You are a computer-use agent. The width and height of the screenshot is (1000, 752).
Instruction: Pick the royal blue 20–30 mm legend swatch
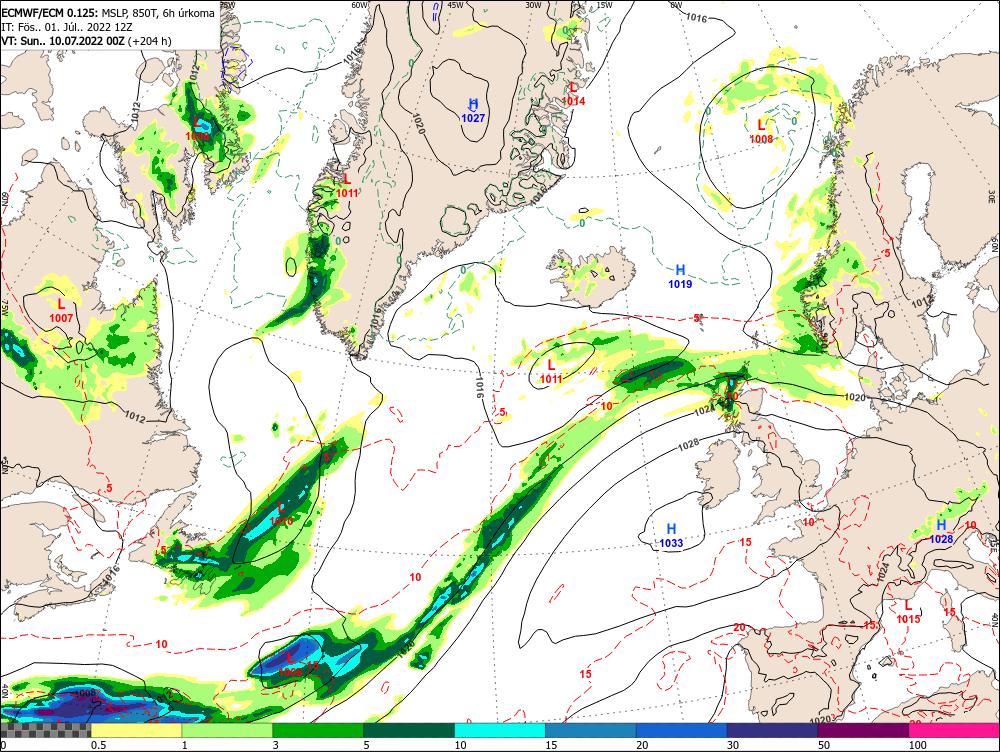pyautogui.click(x=682, y=730)
